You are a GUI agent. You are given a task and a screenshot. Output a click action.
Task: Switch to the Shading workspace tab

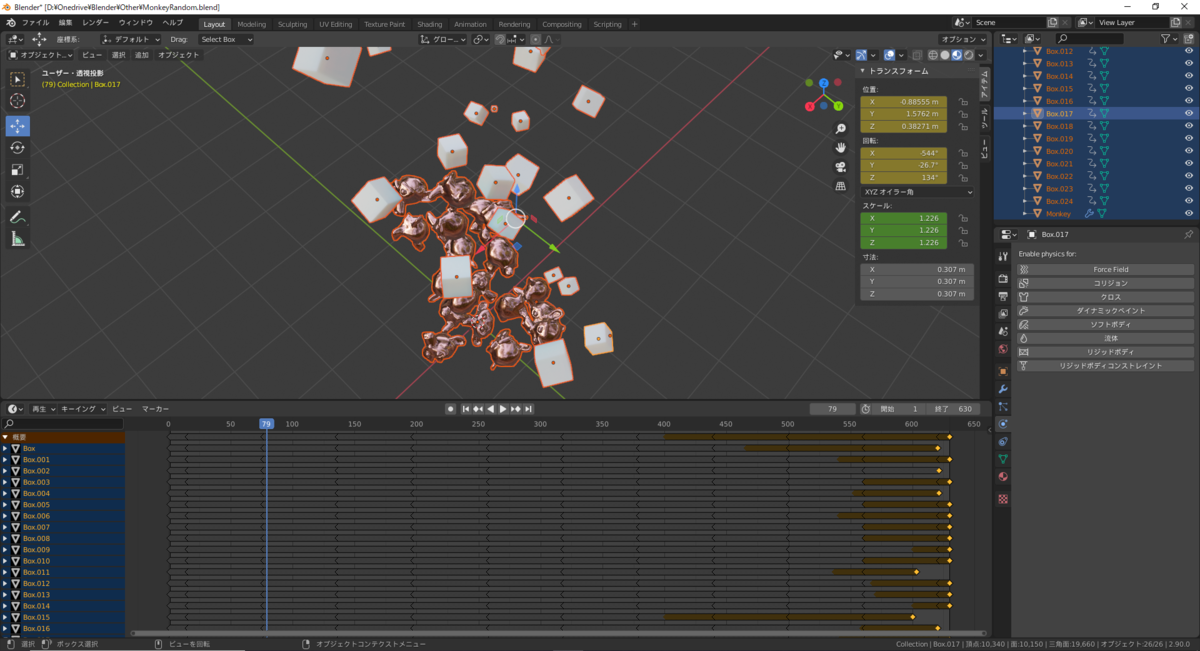click(430, 24)
